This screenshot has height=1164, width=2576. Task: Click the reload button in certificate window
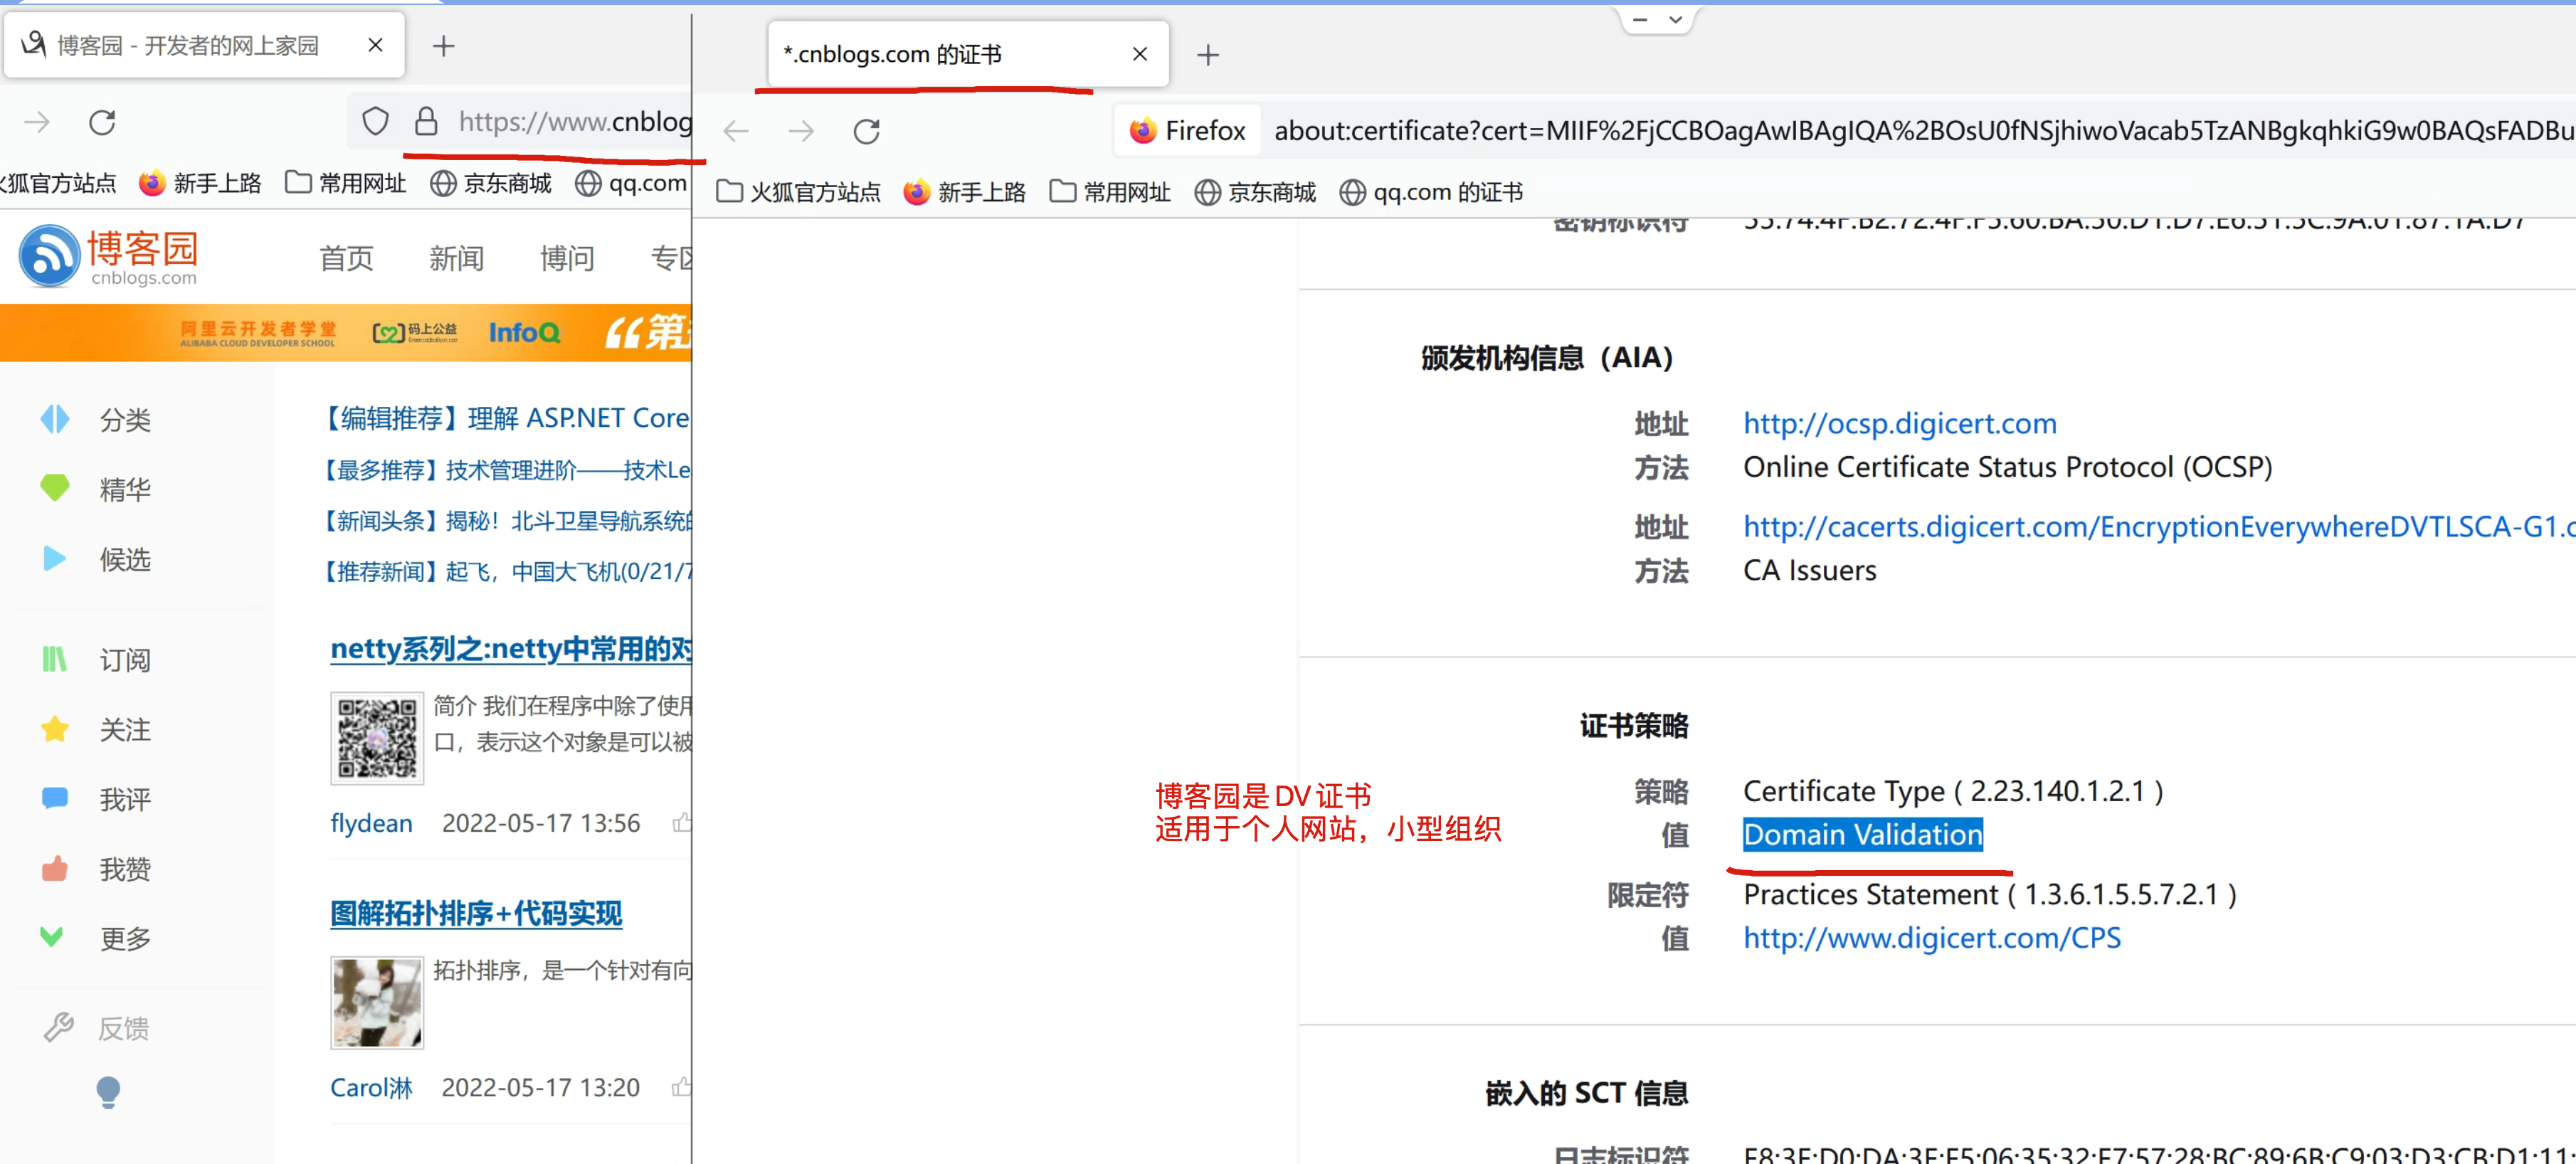pyautogui.click(x=866, y=131)
